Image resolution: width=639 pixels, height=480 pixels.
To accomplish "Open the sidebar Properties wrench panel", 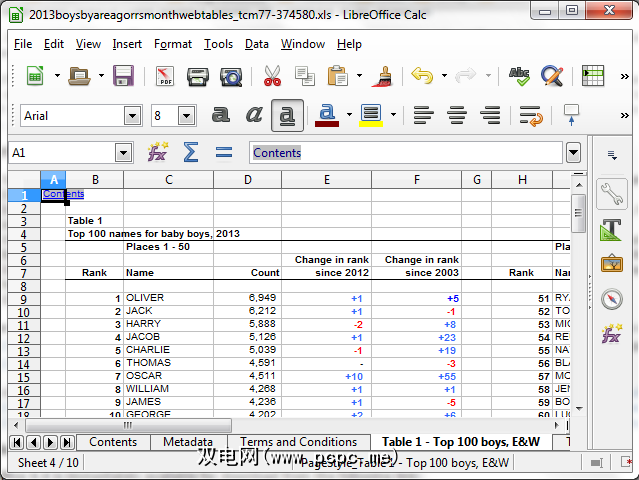I will pos(611,192).
